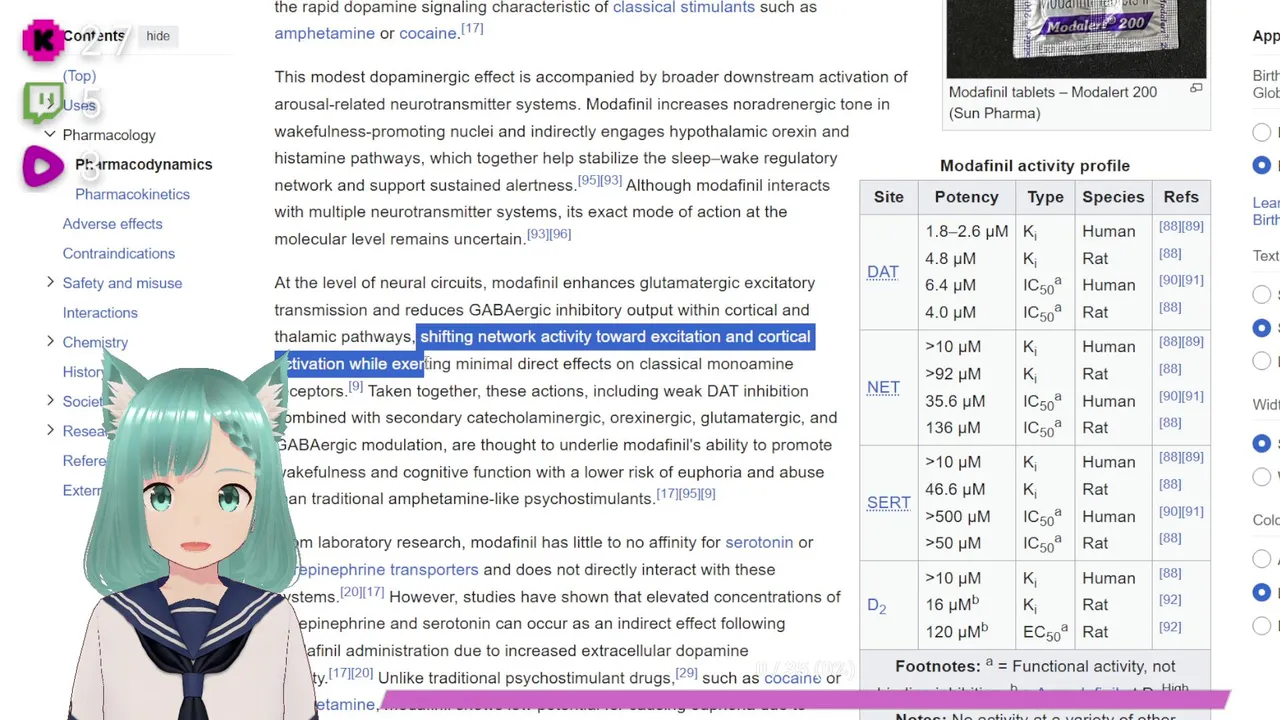Open citation [29] after psychostimulant drugs
The image size is (1280, 720).
[x=686, y=673]
